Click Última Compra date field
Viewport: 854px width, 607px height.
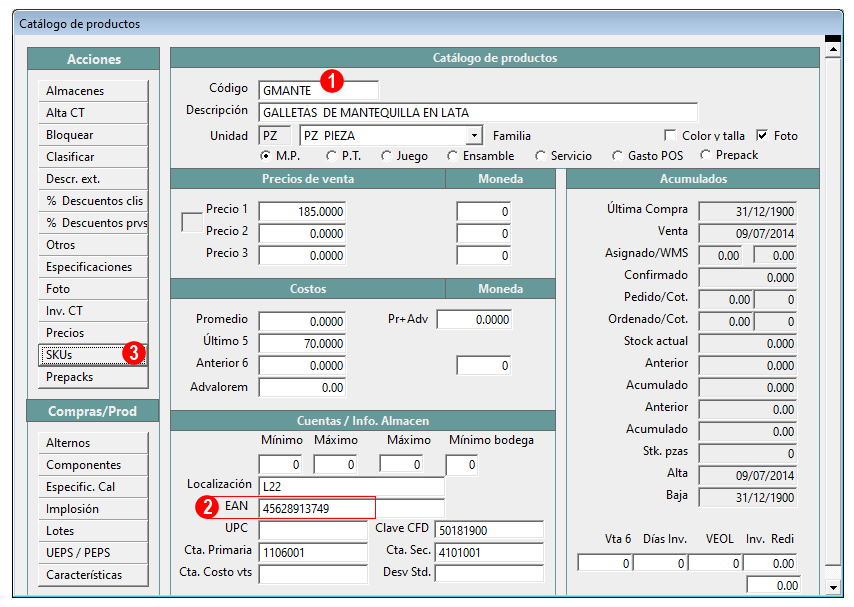[x=748, y=211]
